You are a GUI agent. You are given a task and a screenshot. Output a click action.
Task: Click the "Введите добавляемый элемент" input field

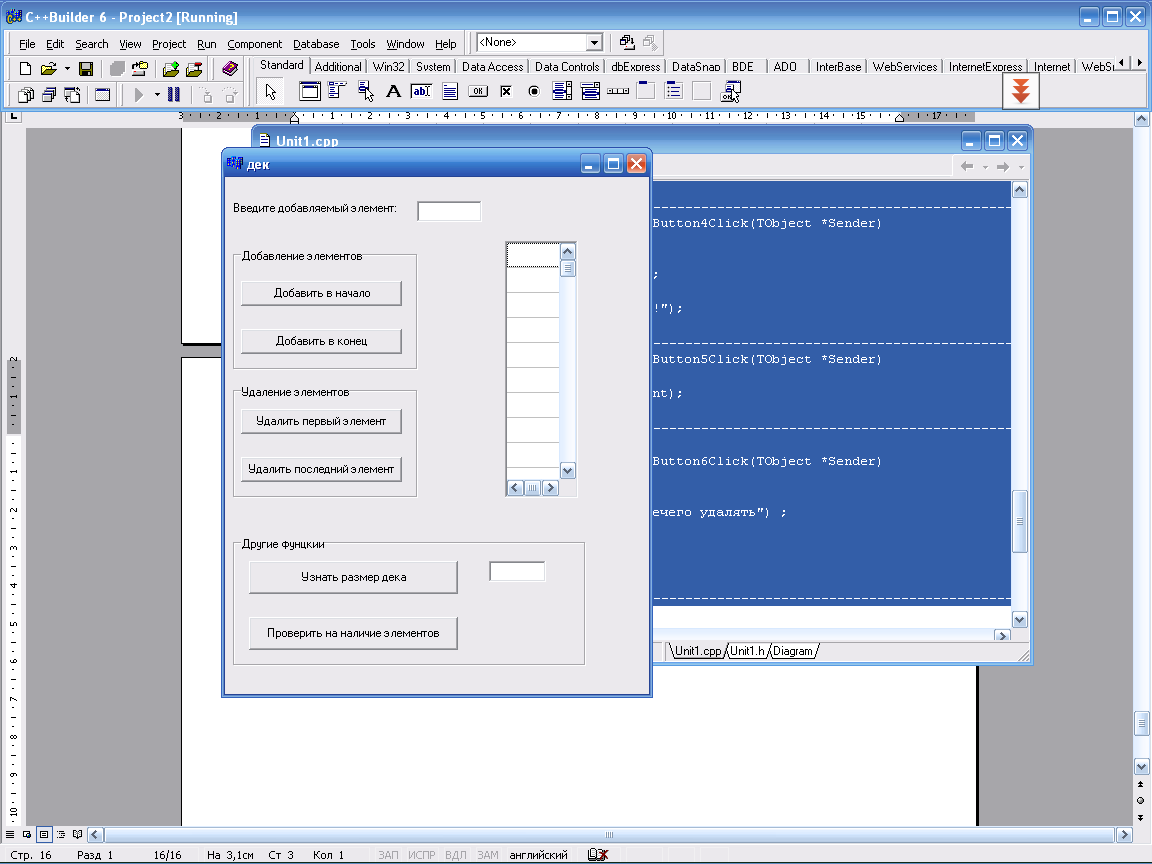[449, 211]
